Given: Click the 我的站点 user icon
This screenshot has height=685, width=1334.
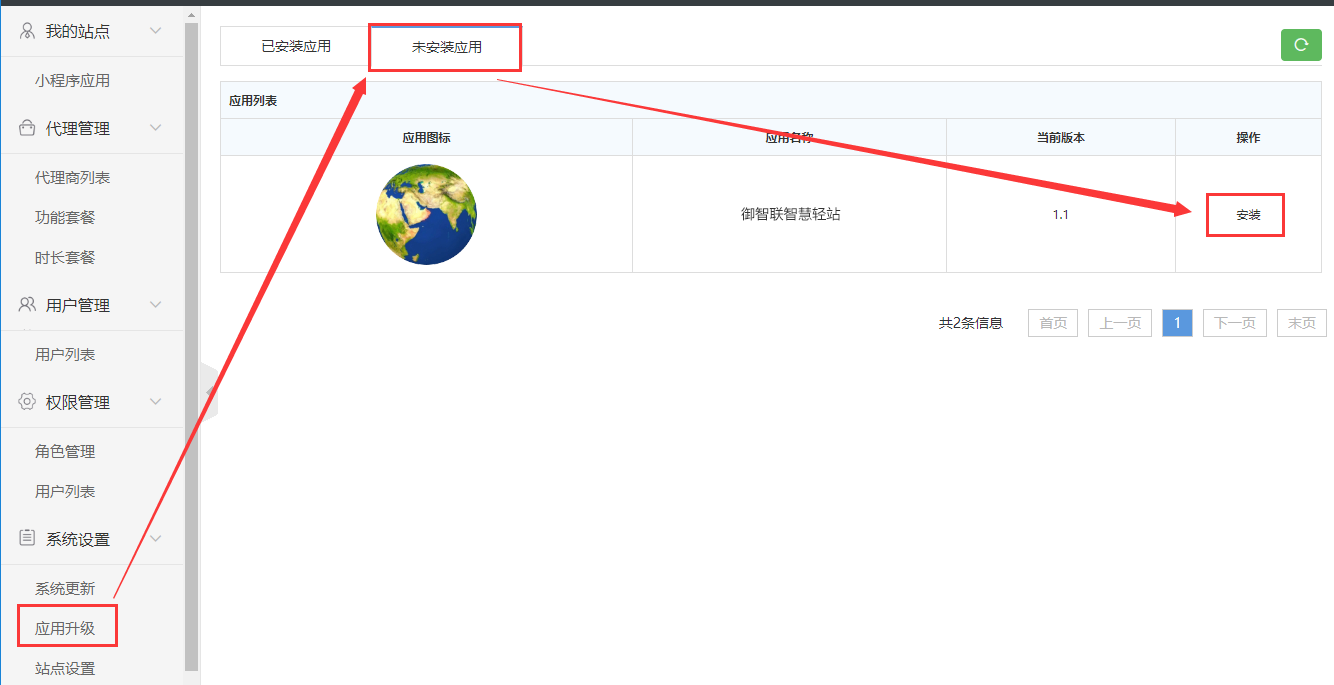Looking at the screenshot, I should (27, 31).
